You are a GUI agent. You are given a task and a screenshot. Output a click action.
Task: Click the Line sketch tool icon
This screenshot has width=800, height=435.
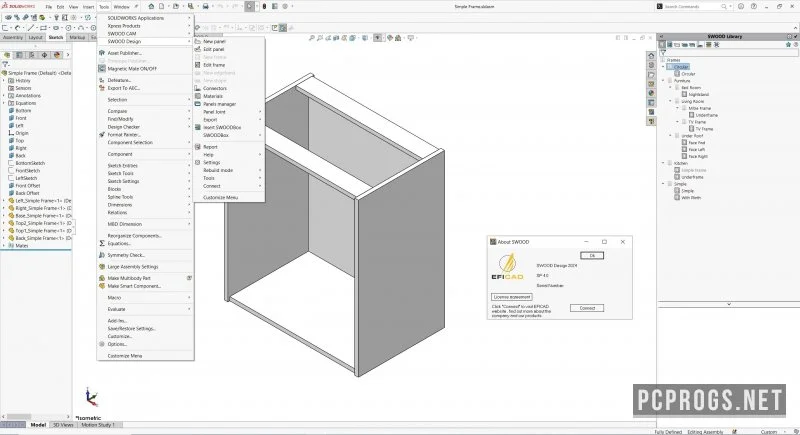pyautogui.click(x=31, y=28)
